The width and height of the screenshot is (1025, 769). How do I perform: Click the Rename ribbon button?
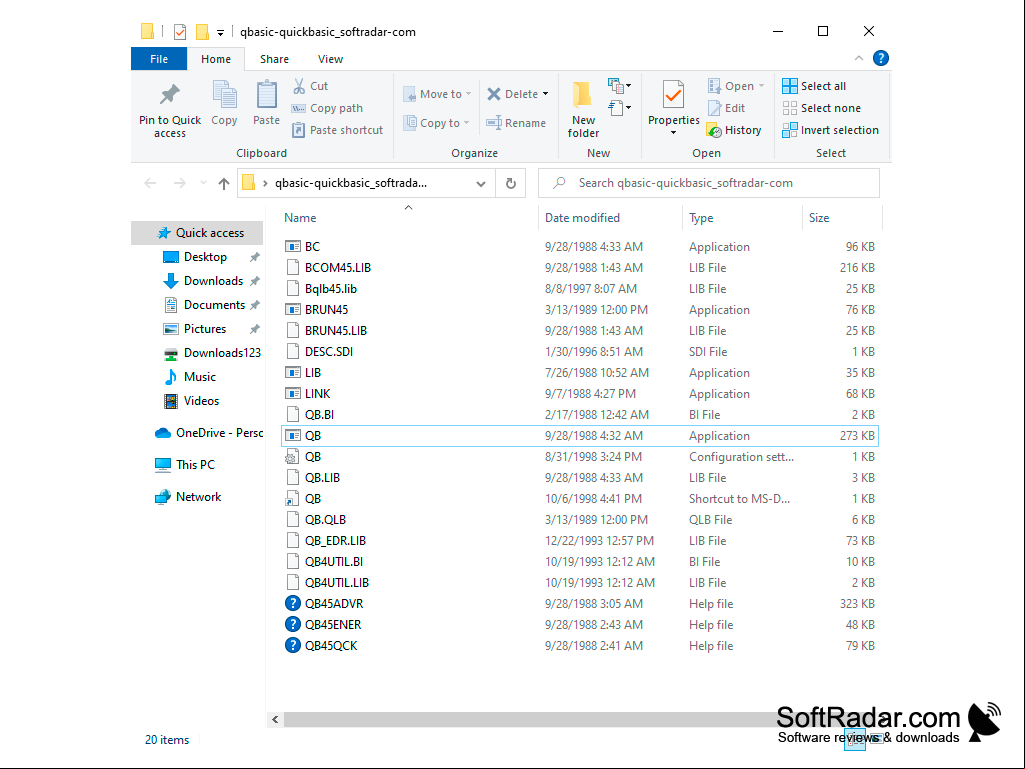click(516, 123)
